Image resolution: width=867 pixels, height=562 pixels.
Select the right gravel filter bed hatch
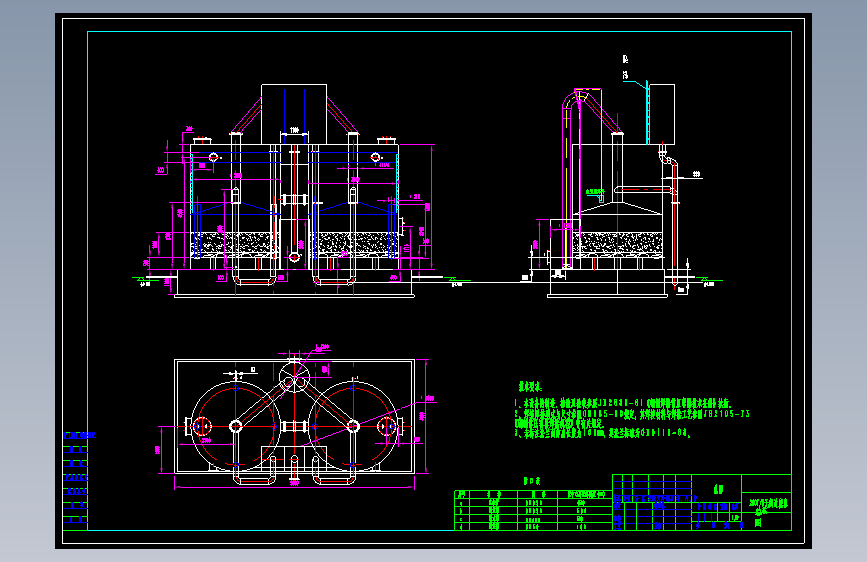354,244
